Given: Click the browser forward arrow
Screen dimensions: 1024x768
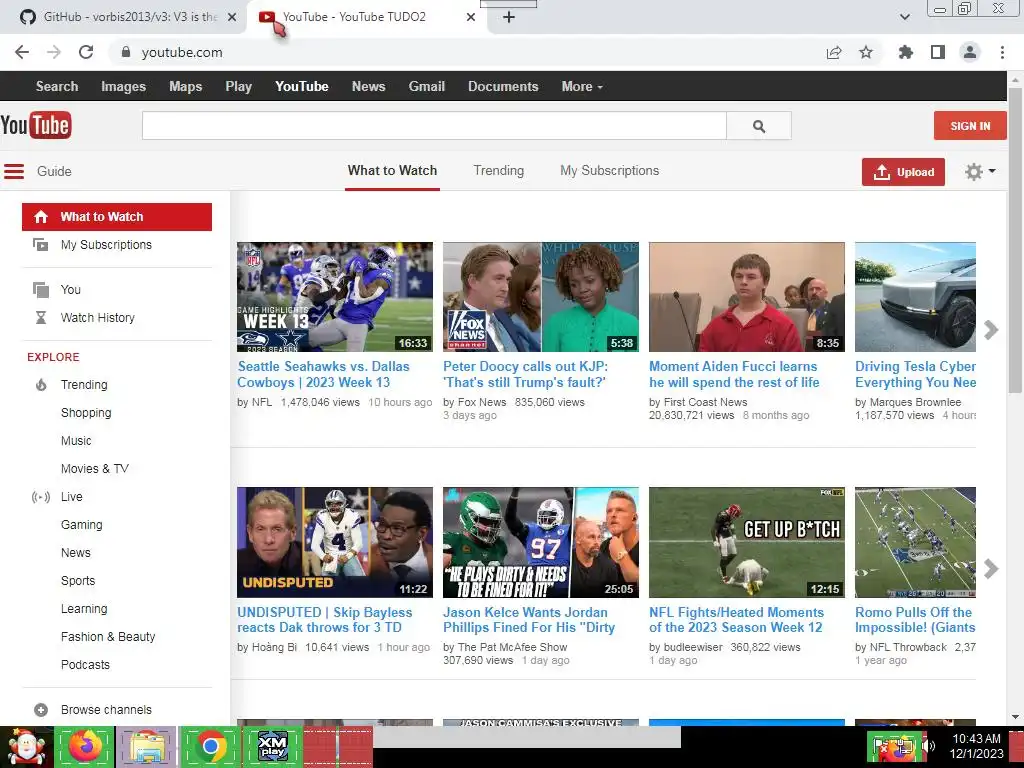Looking at the screenshot, I should pos(54,52).
